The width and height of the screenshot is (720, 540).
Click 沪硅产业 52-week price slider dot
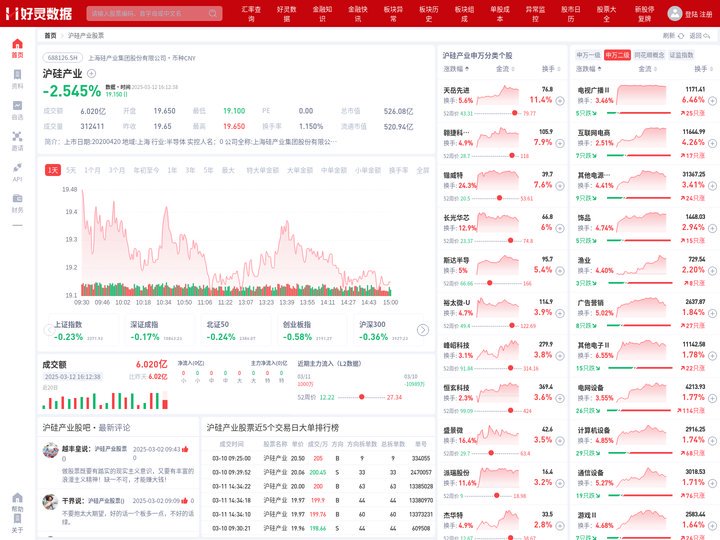361,397
